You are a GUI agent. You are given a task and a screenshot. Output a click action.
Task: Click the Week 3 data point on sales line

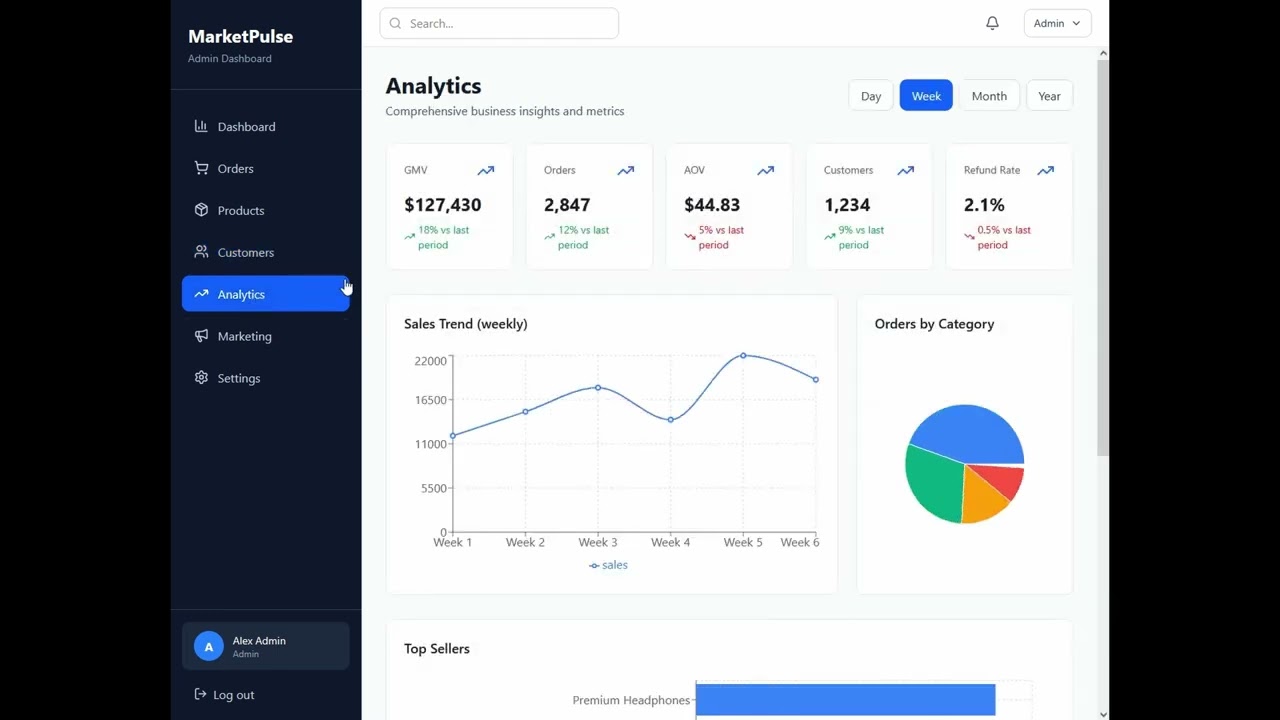pyautogui.click(x=598, y=387)
